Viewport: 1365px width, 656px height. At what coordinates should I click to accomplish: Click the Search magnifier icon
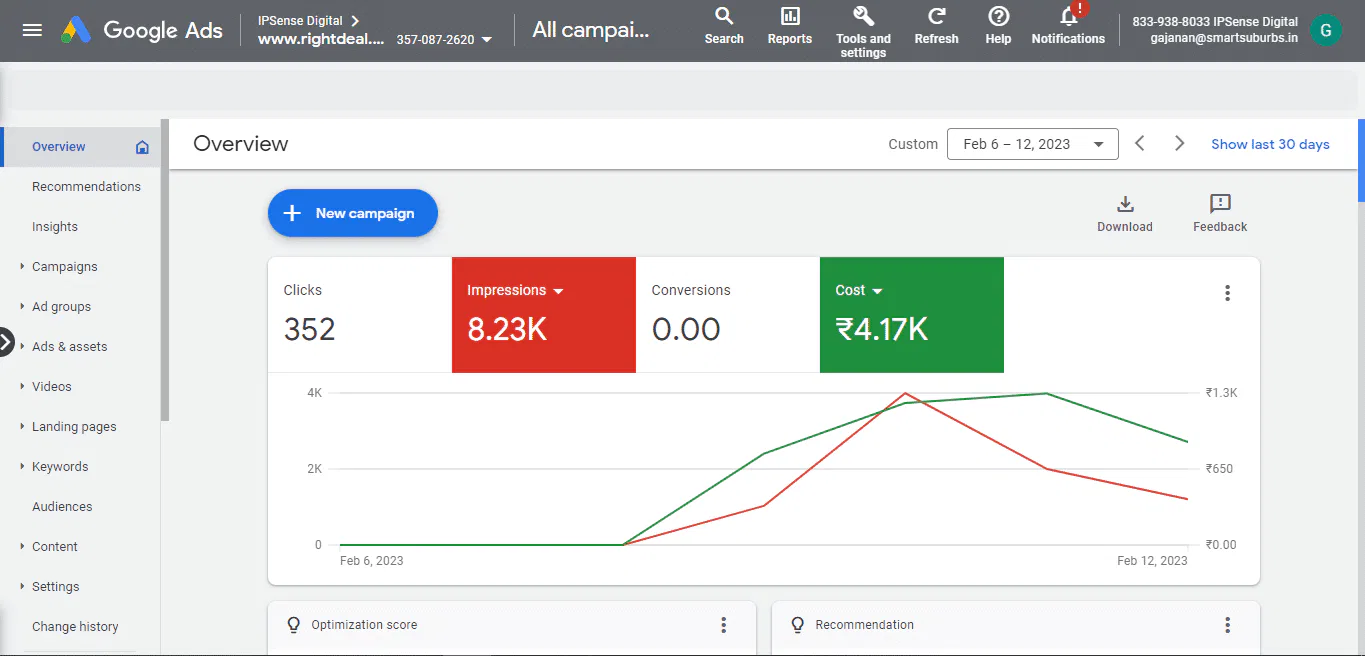click(724, 17)
